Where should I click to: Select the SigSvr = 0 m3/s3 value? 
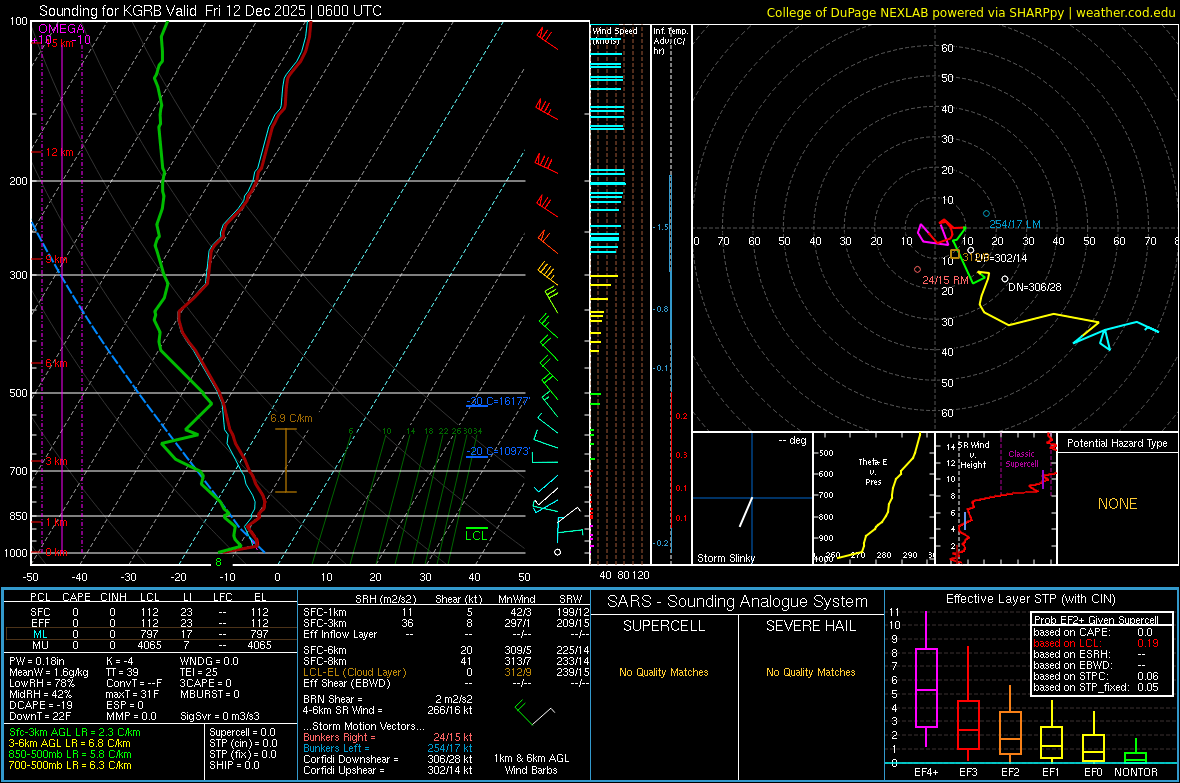click(220, 716)
